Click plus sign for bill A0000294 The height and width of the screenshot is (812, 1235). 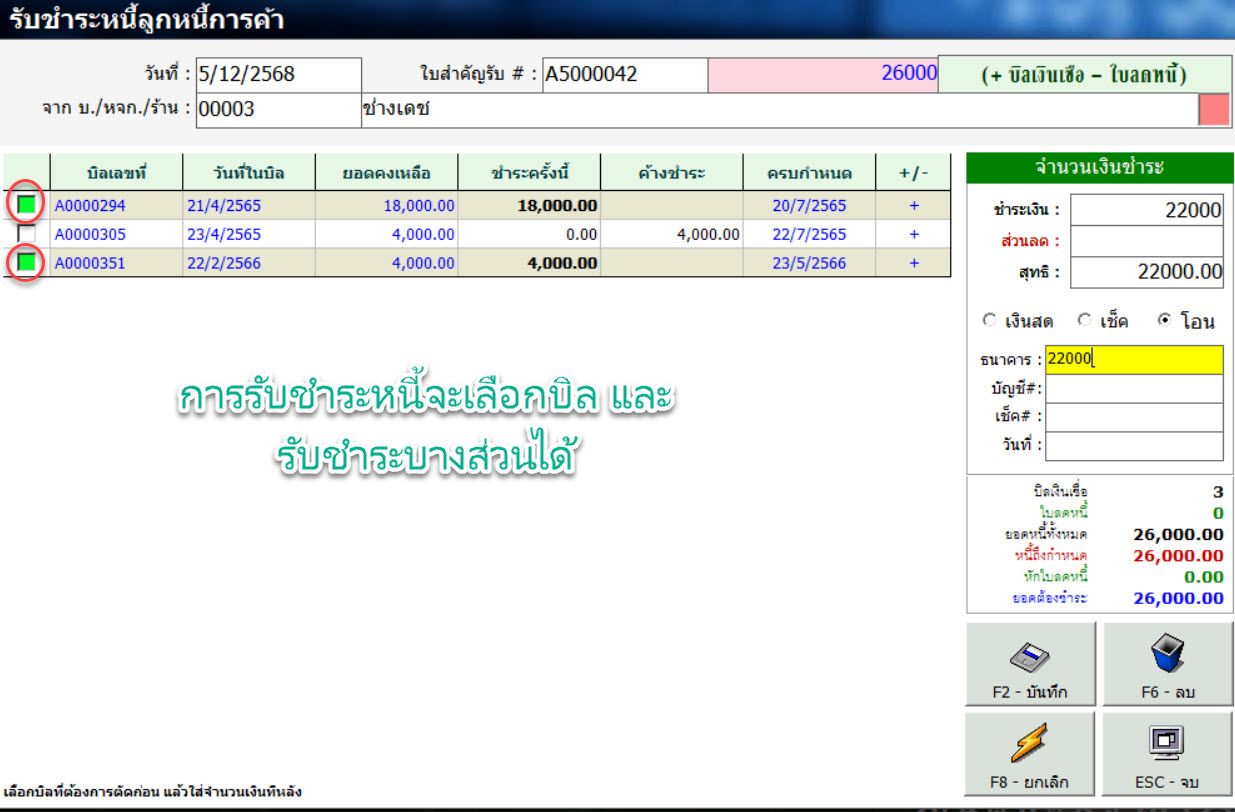pyautogui.click(x=913, y=205)
